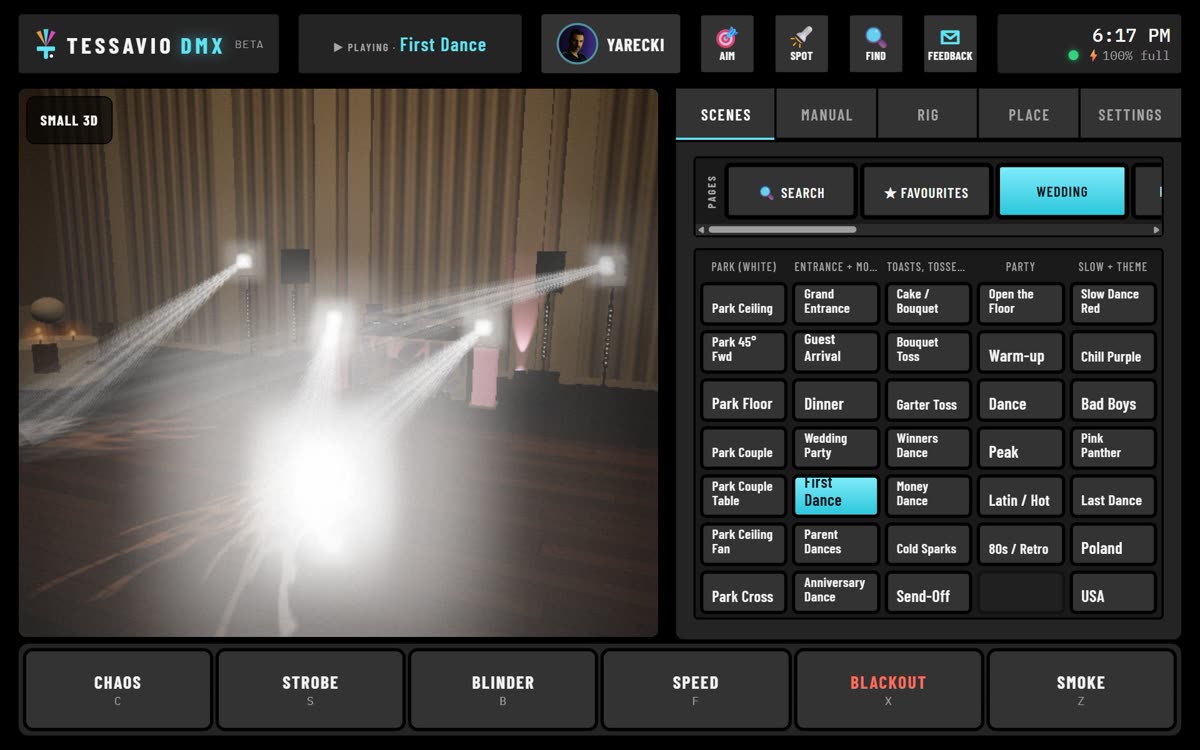
Task: Click the pages scrollbar left arrow
Action: point(700,230)
